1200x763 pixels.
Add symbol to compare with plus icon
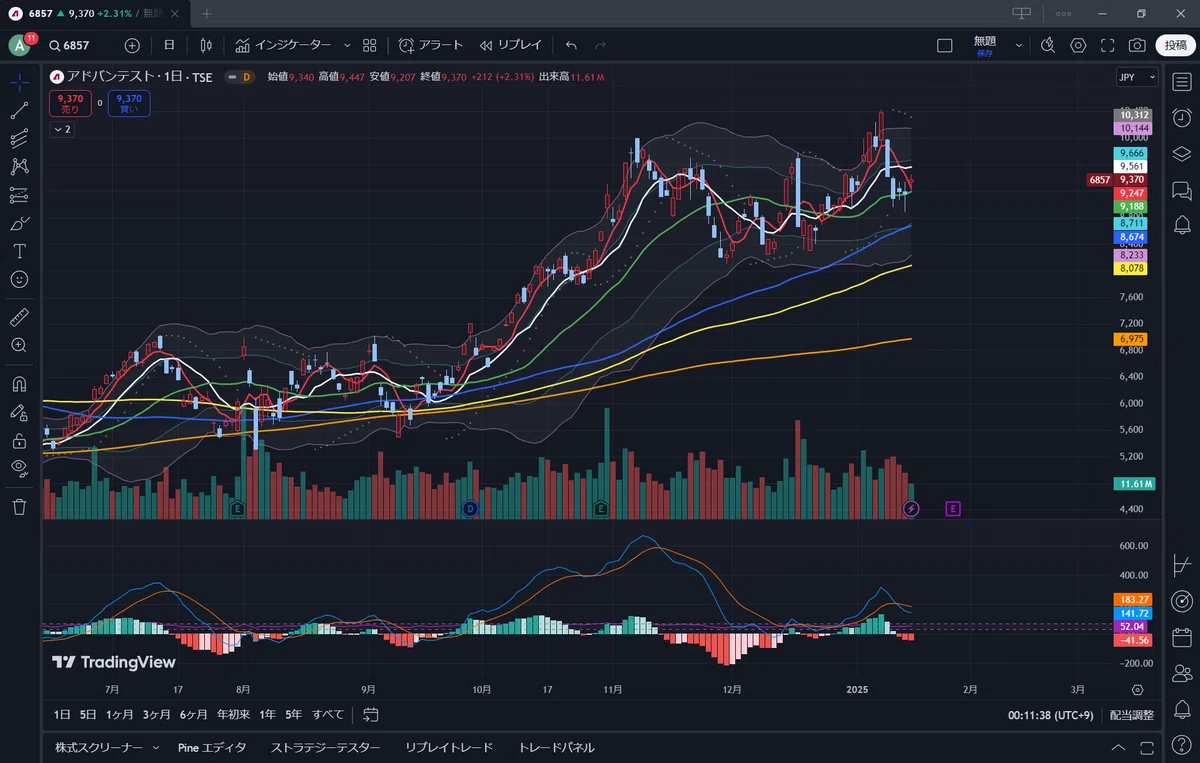[x=132, y=45]
